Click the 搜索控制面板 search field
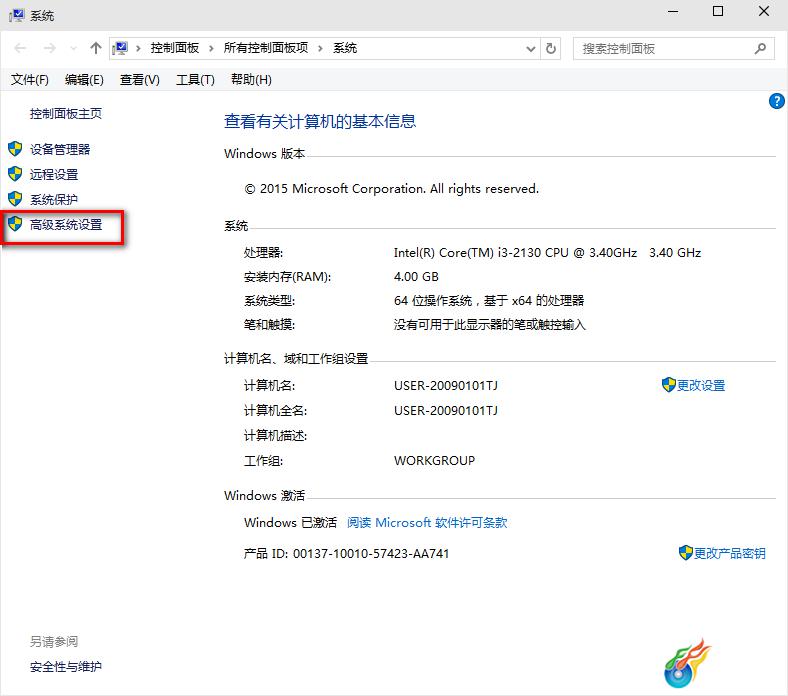Viewport: 788px width, 696px height. tap(673, 49)
